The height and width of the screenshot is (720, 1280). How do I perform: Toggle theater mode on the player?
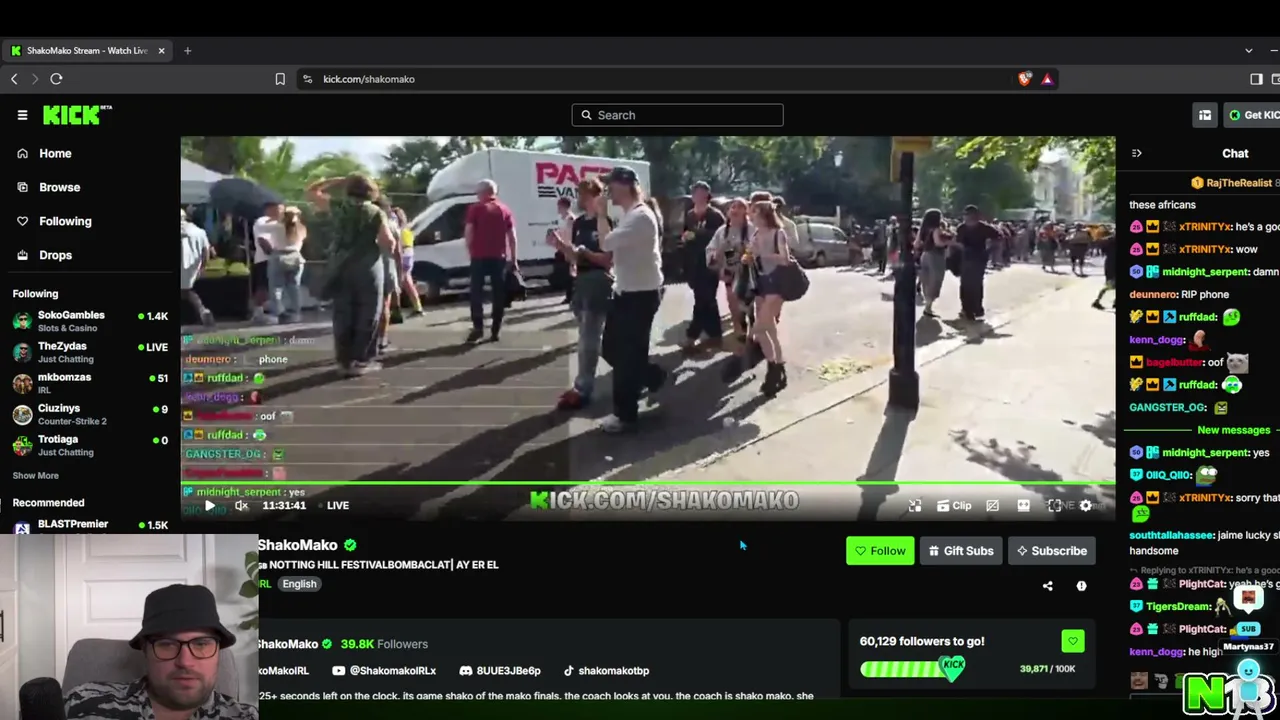1023,506
